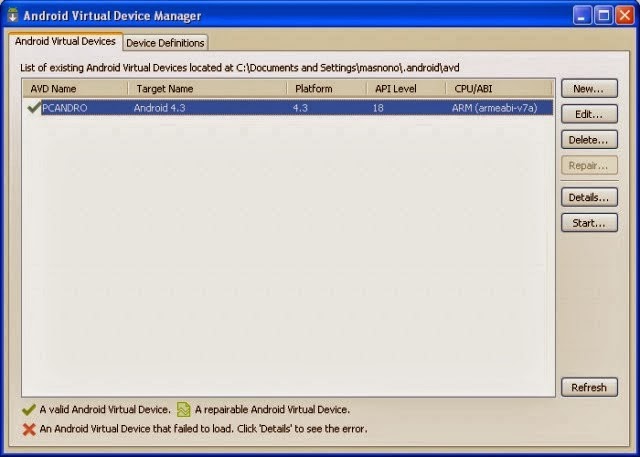Click the ARM (armeabi-v7a) cell

pos(494,108)
